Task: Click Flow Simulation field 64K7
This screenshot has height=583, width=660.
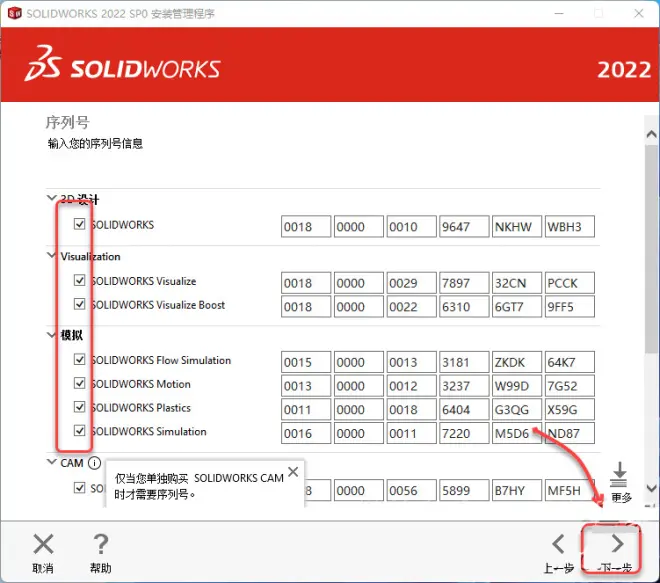Action: [x=570, y=362]
